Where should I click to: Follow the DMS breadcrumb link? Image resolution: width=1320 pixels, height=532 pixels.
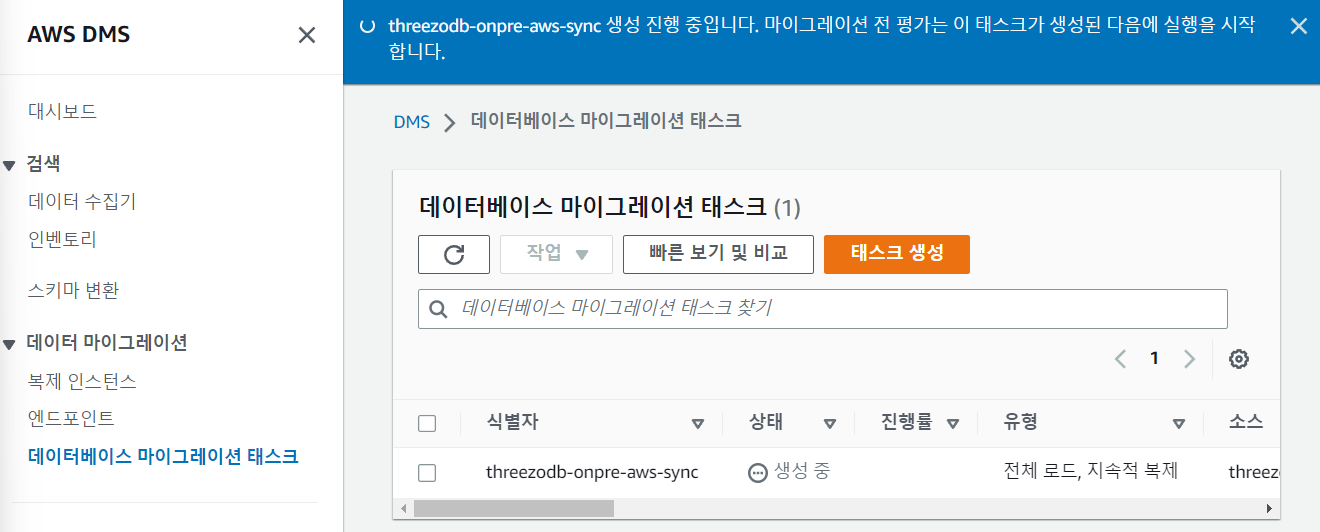(x=411, y=122)
